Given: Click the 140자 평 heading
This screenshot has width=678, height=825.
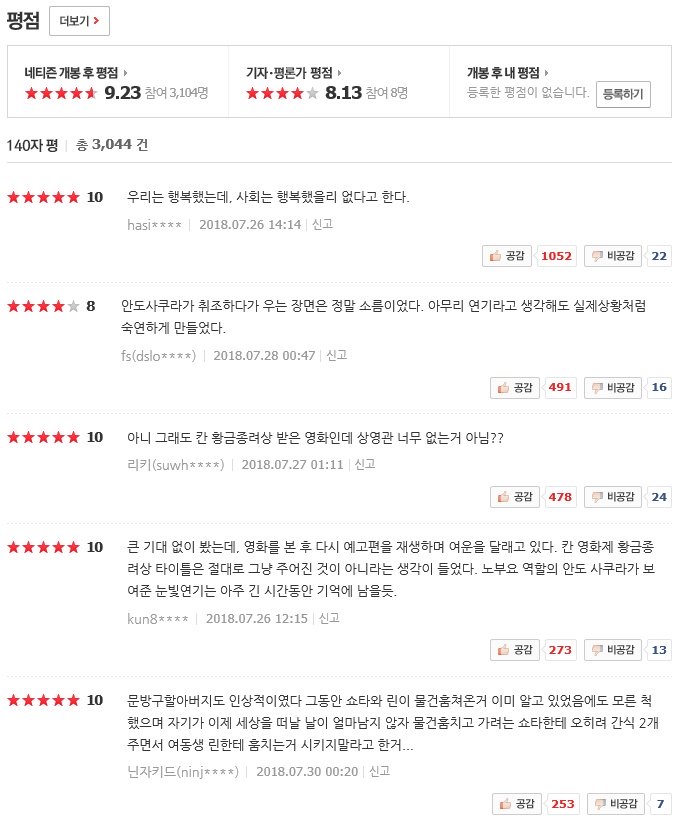Looking at the screenshot, I should pos(32,145).
